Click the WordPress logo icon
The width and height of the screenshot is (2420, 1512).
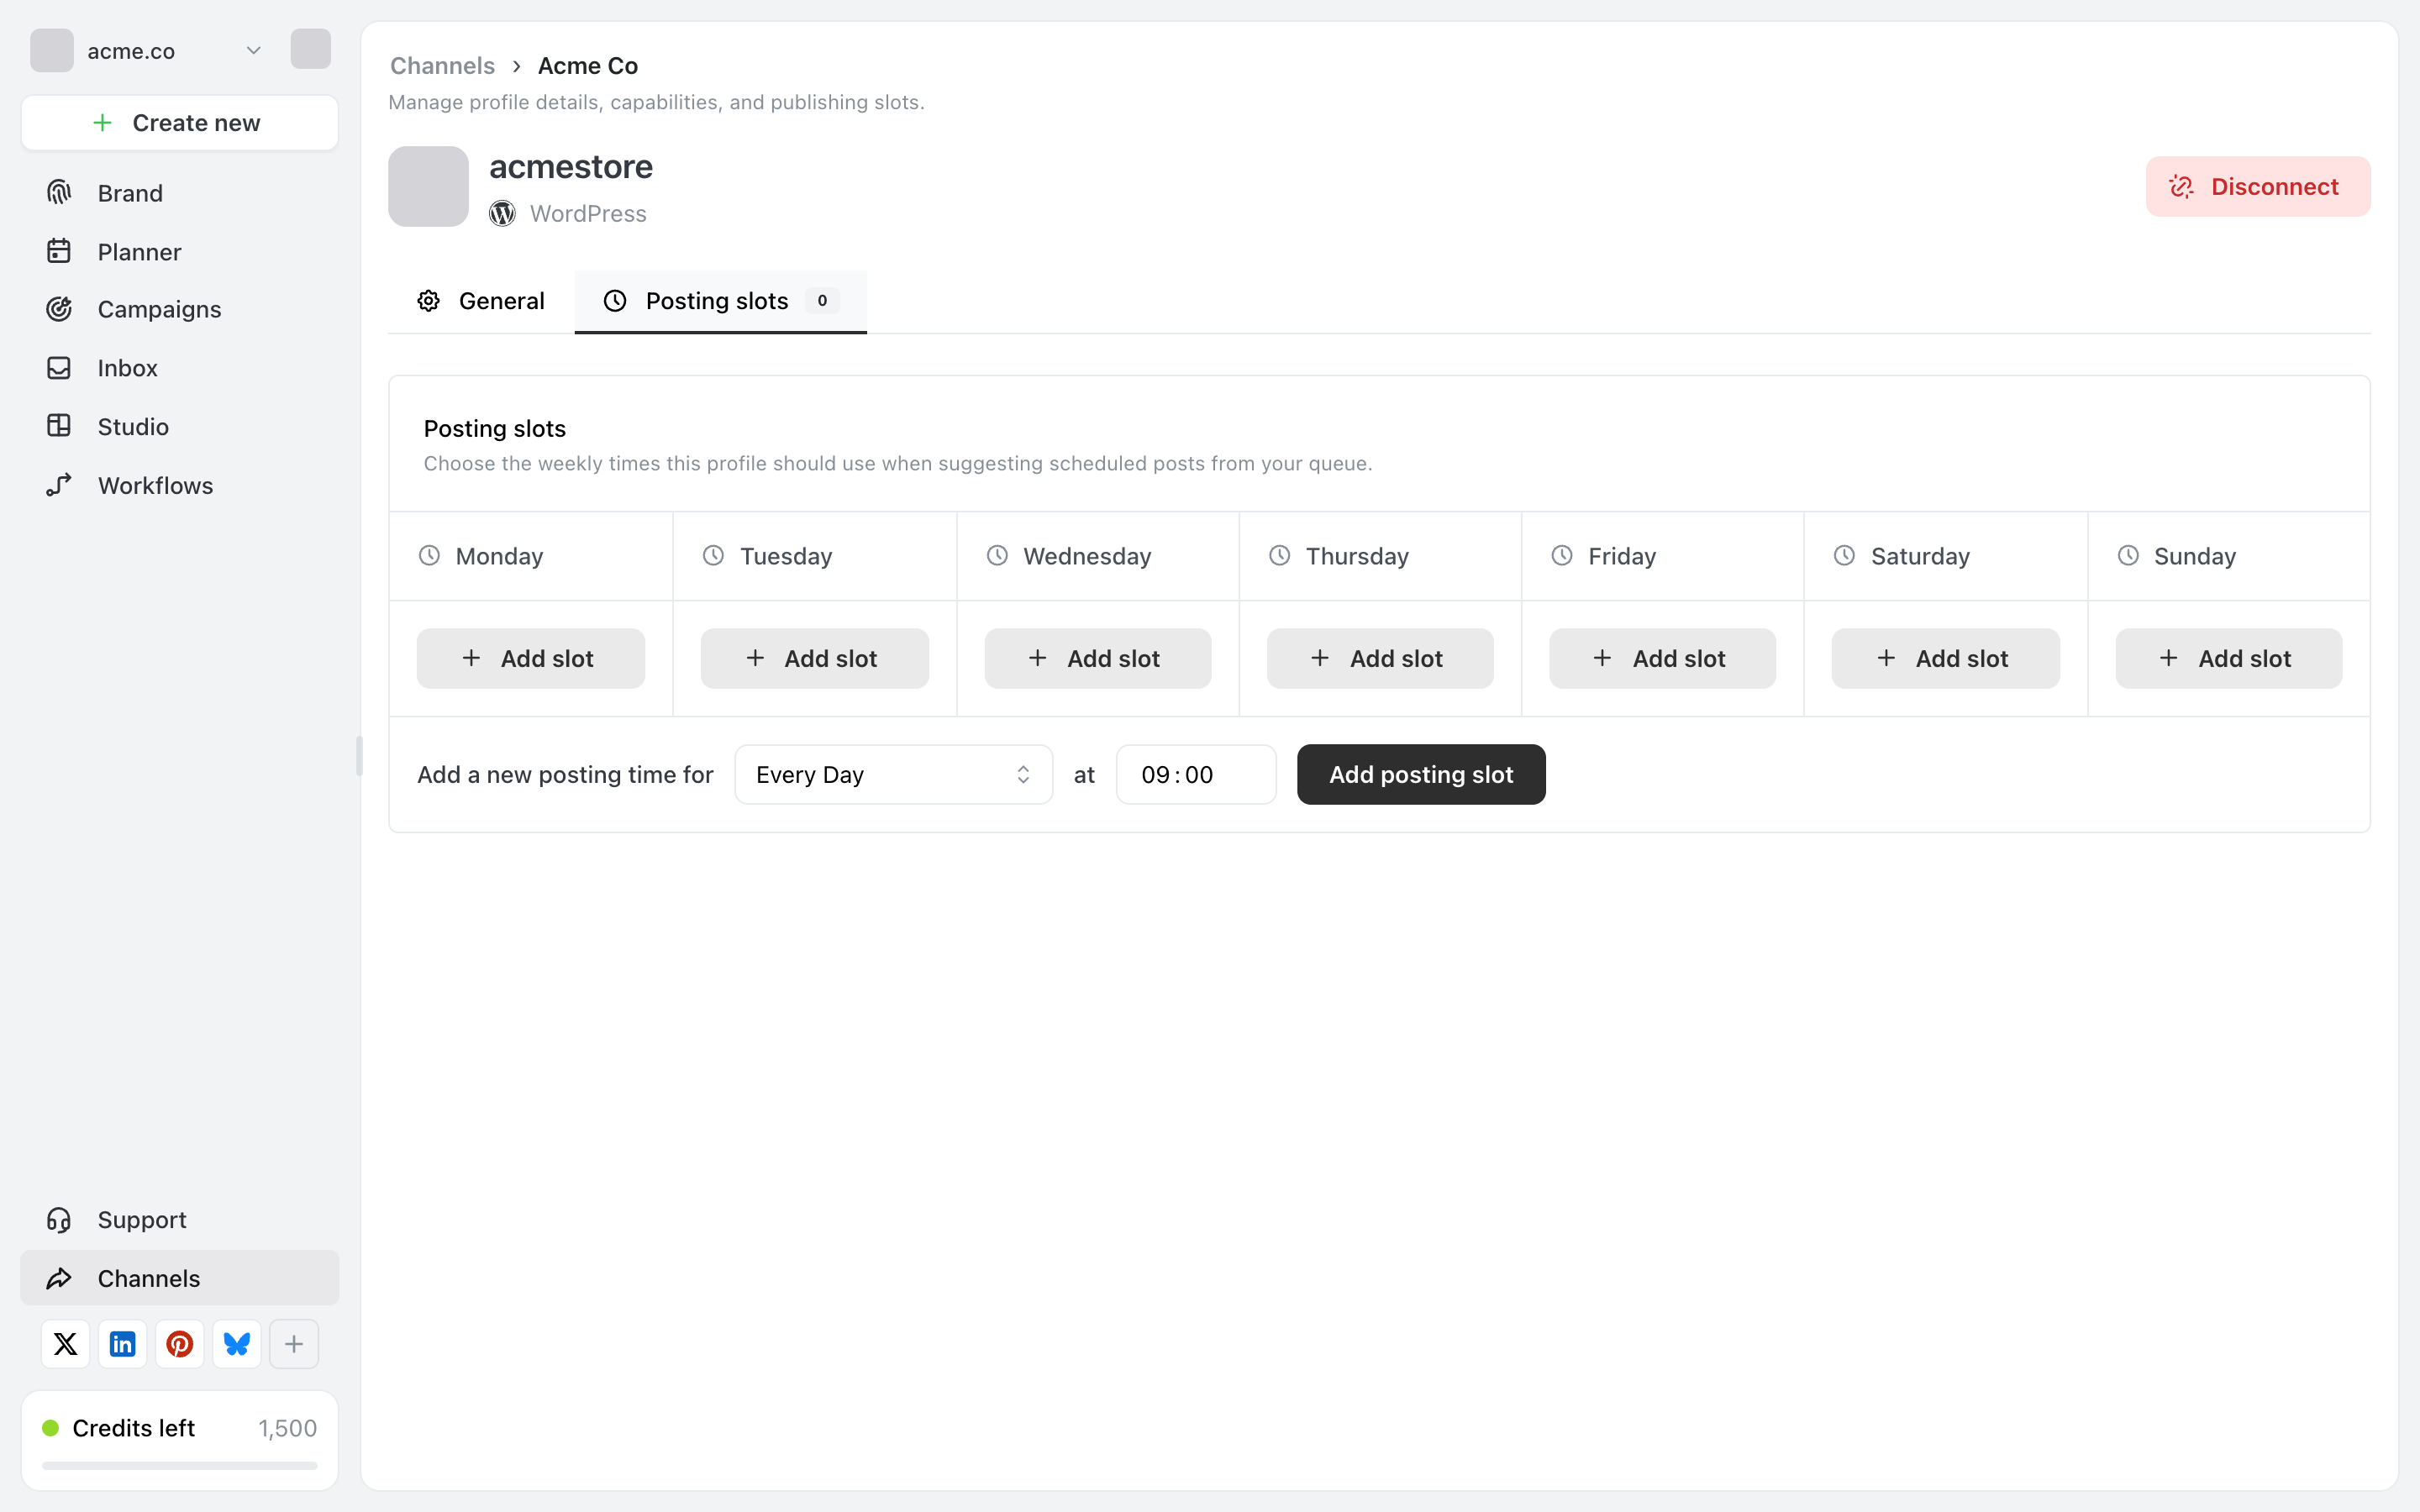click(x=502, y=214)
